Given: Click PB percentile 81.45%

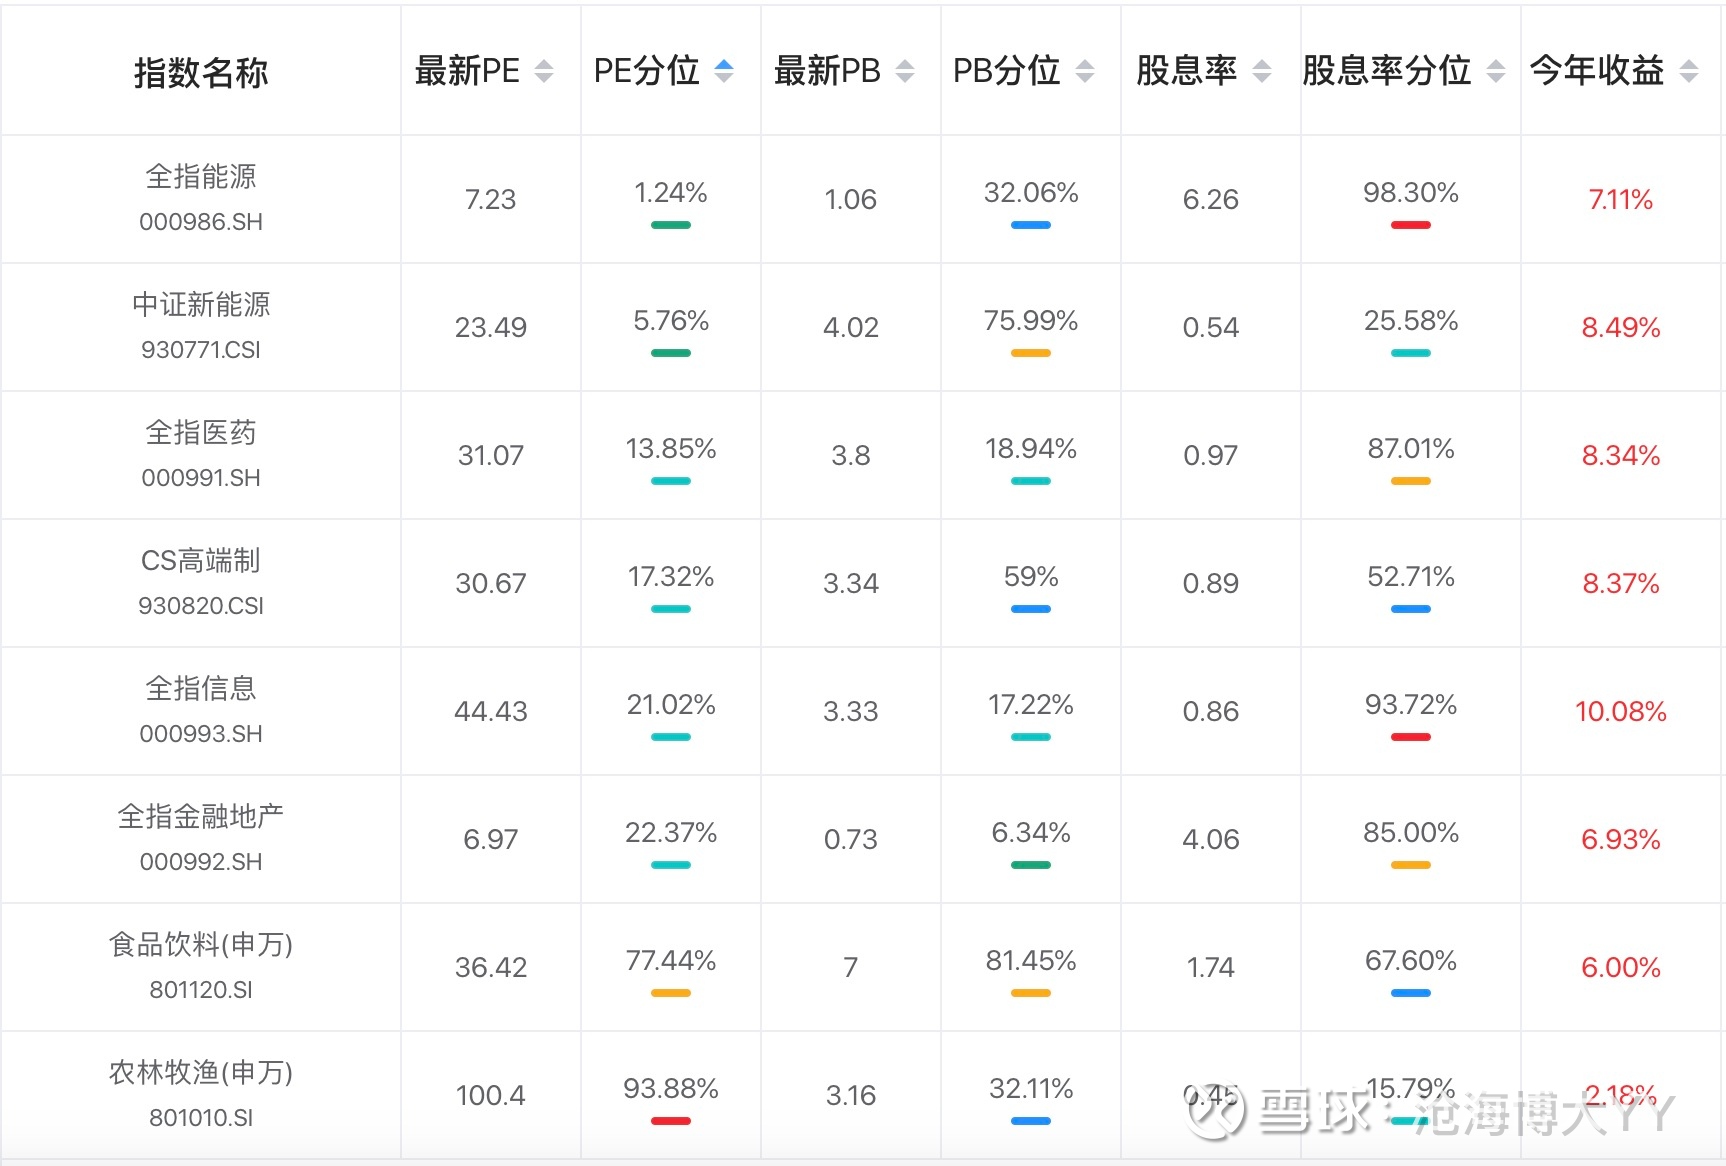Looking at the screenshot, I should point(1031,961).
